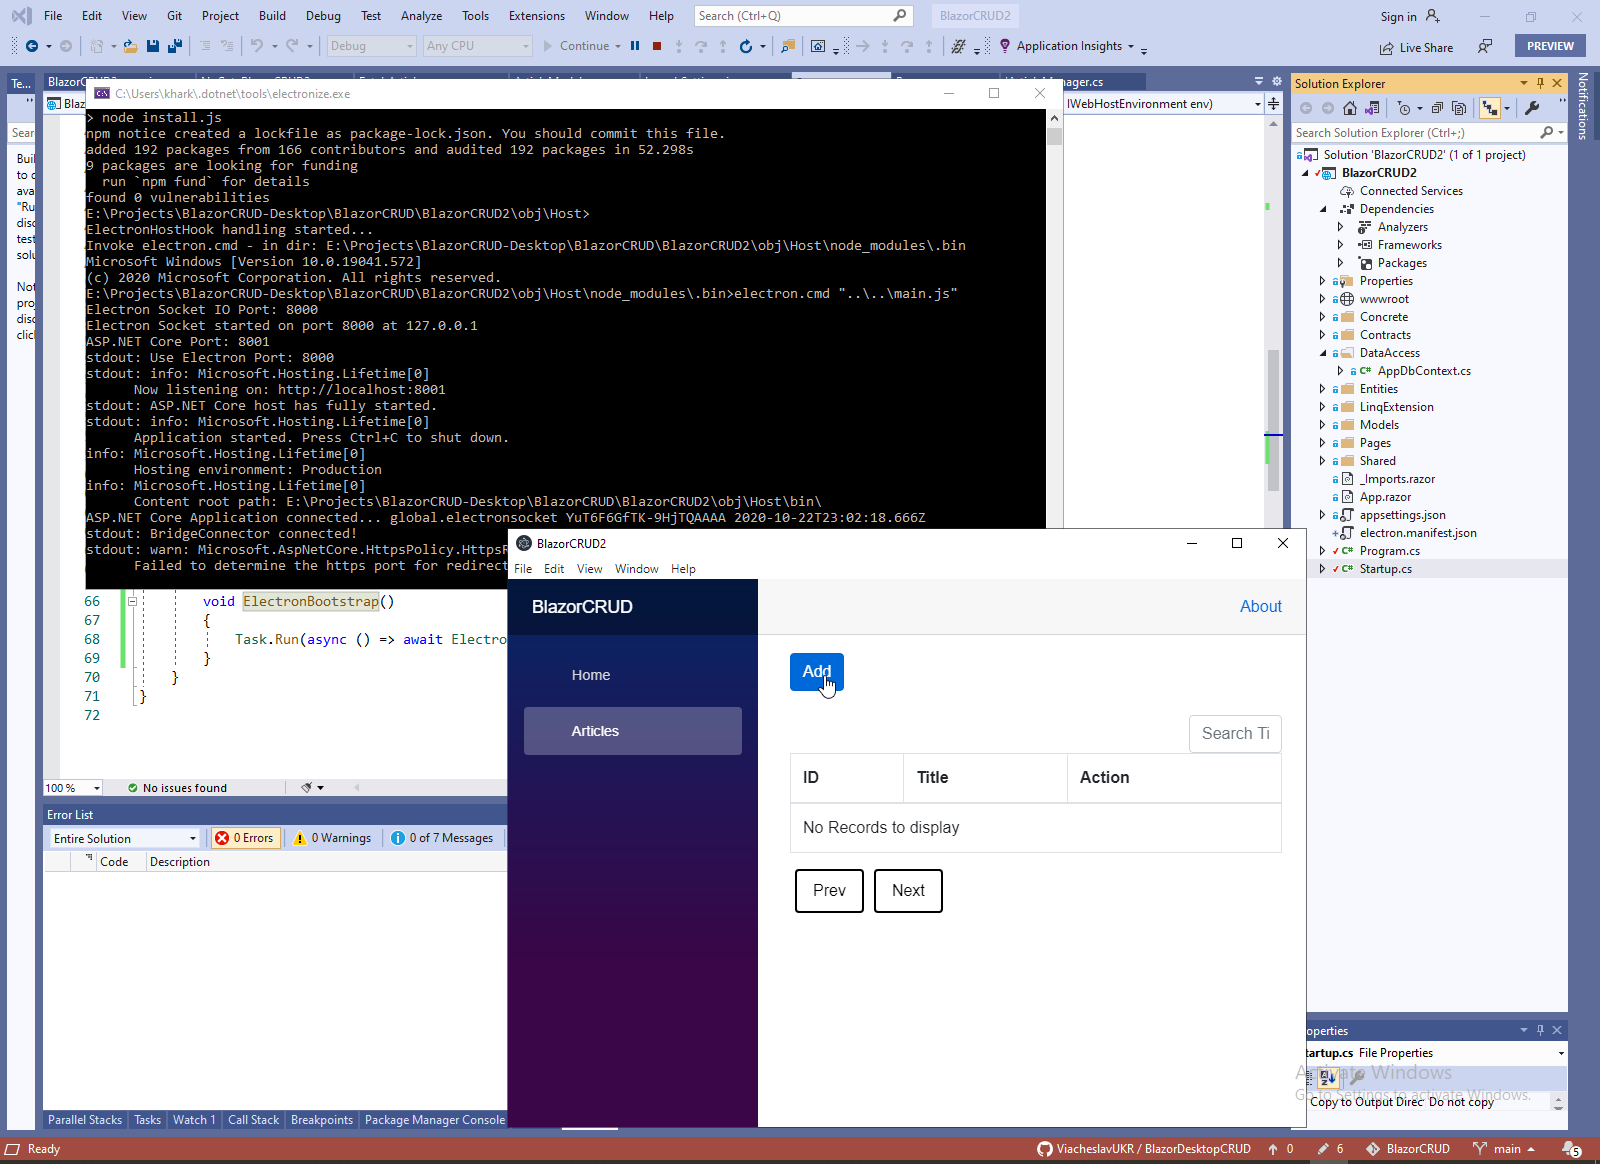Click the Find in Files icon in the toolbar
The height and width of the screenshot is (1164, 1600).
(x=788, y=46)
